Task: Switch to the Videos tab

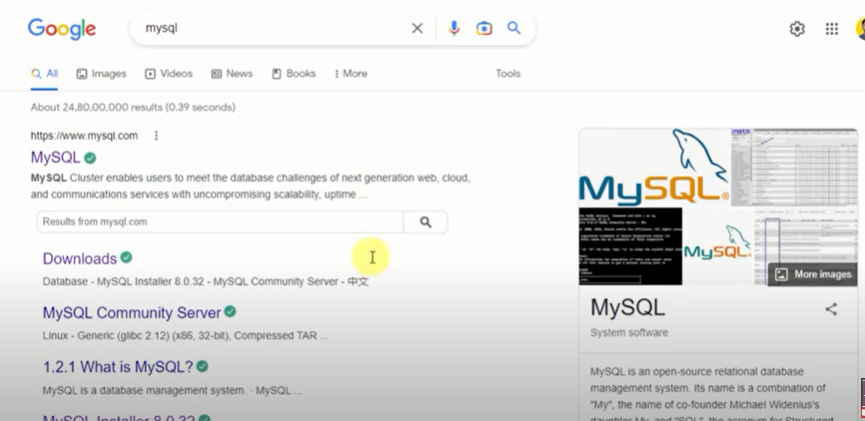Action: 168,73
